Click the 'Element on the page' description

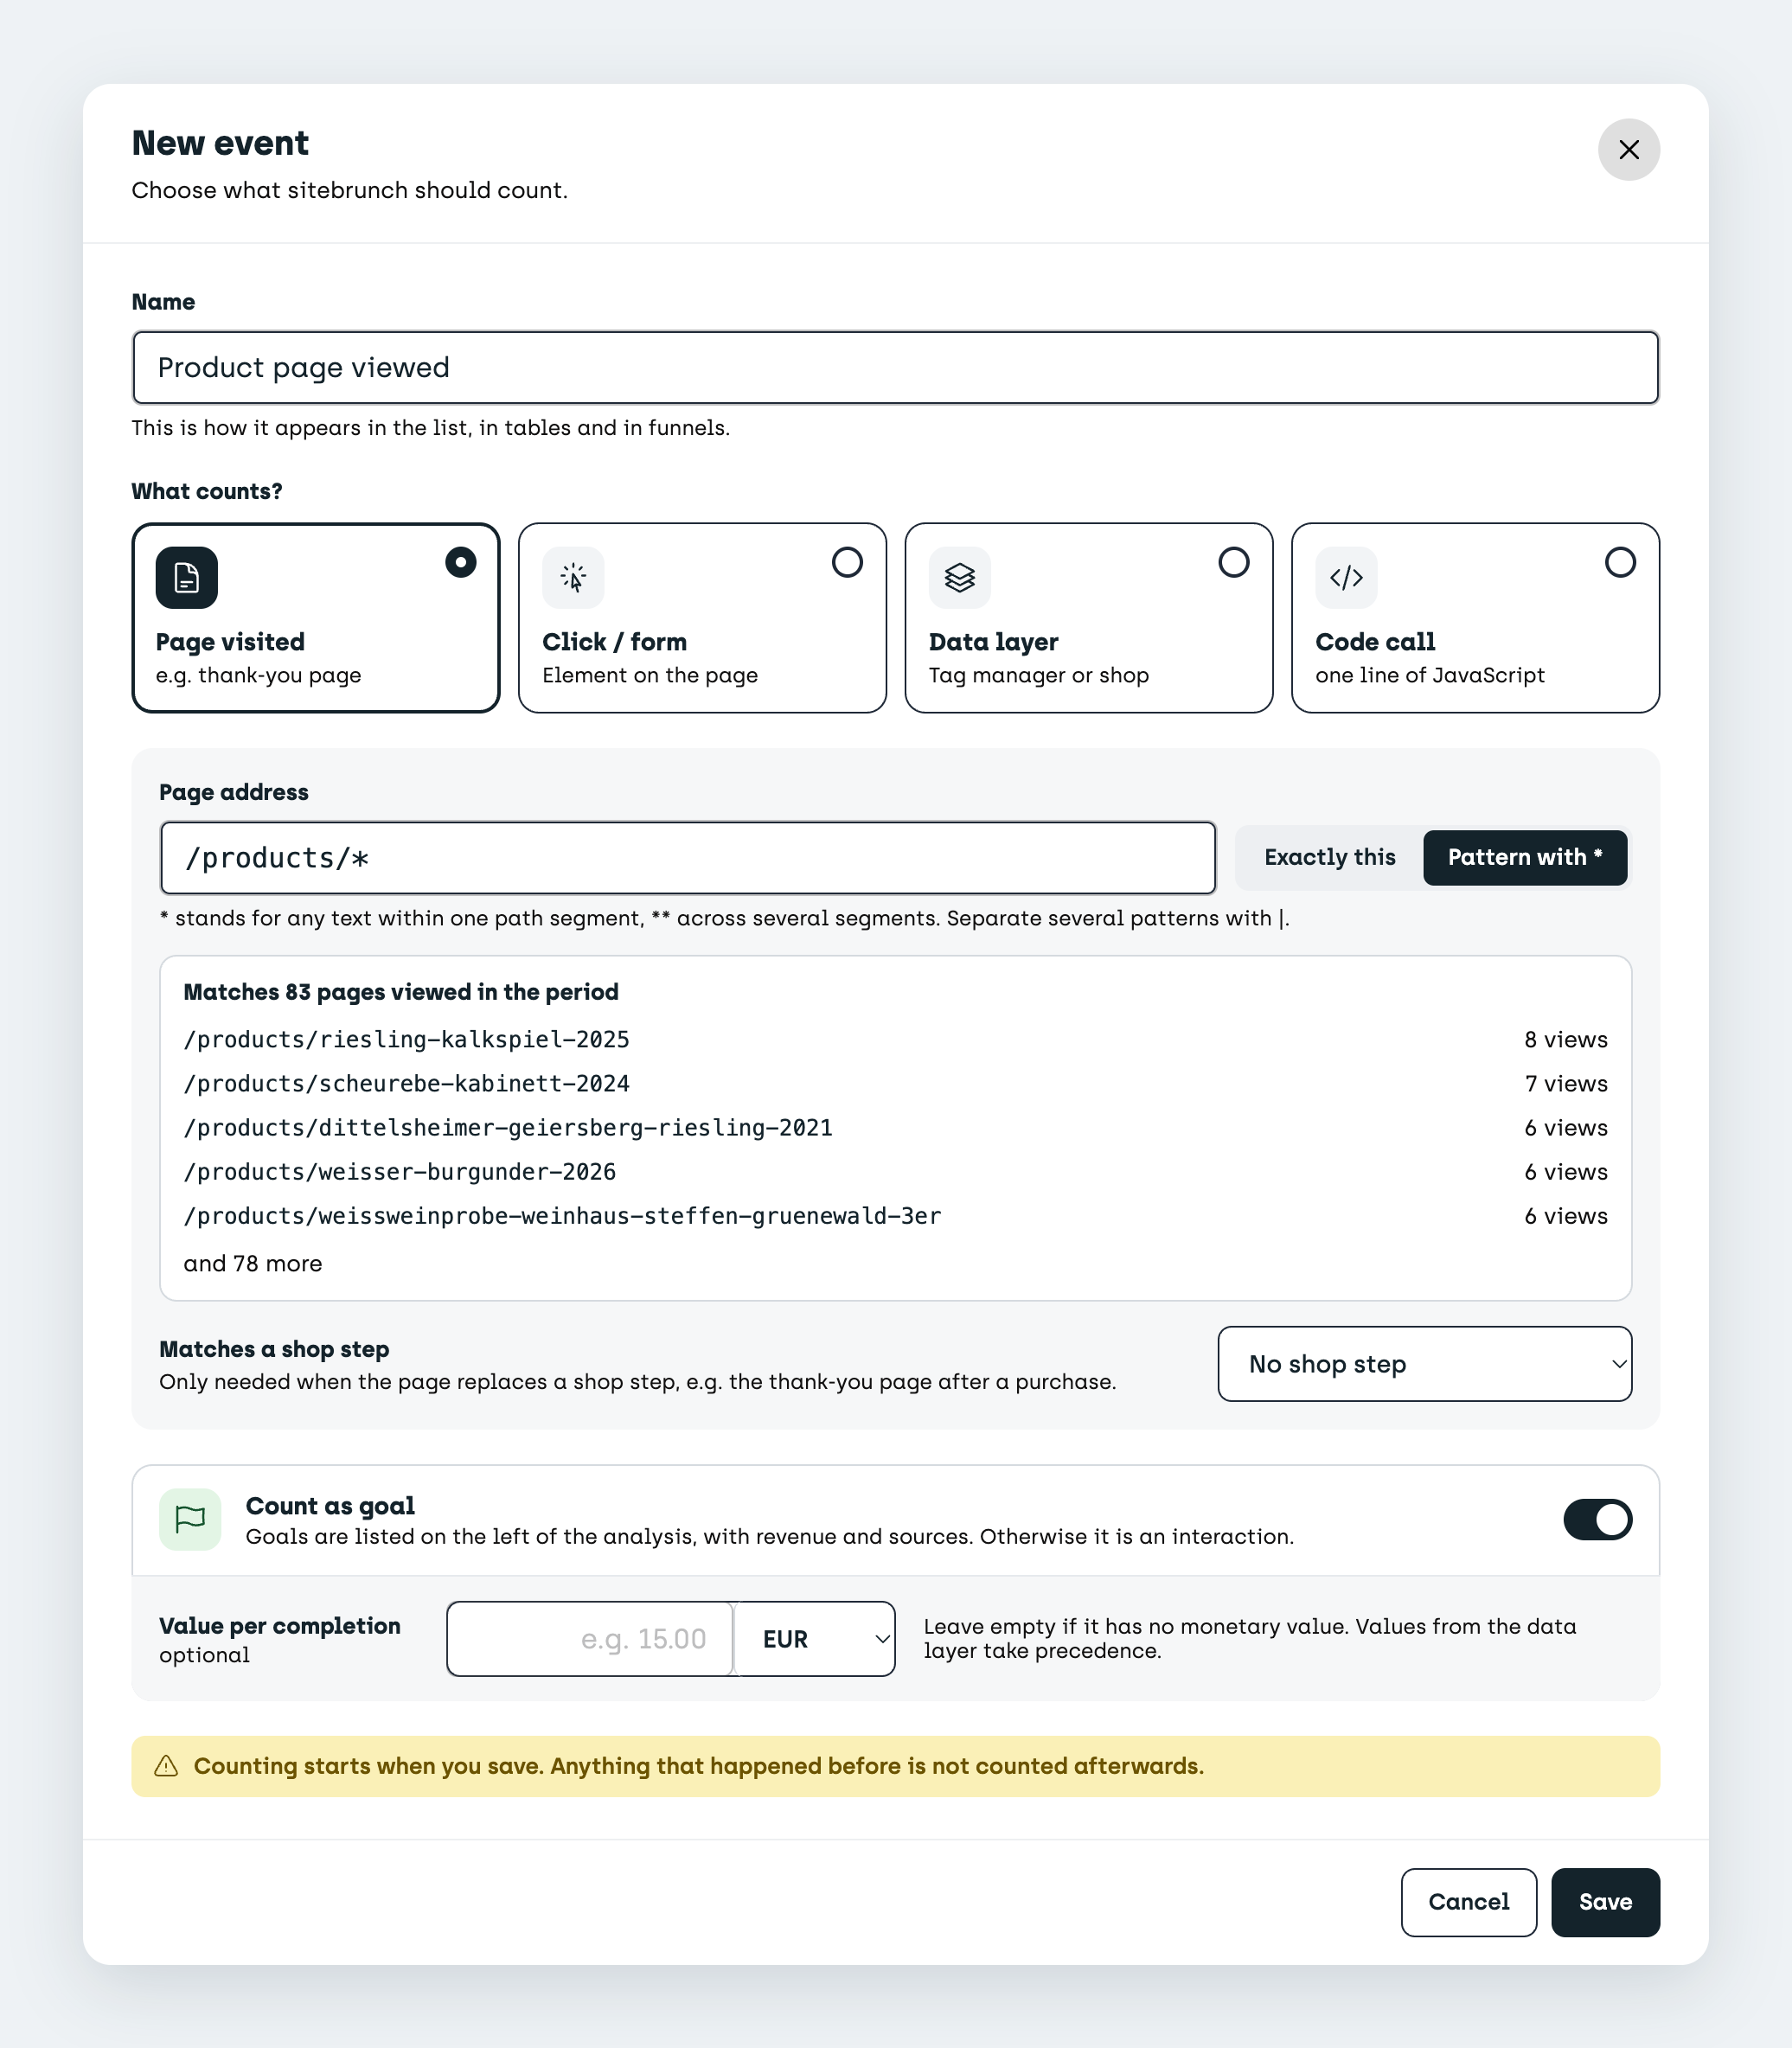pos(650,676)
